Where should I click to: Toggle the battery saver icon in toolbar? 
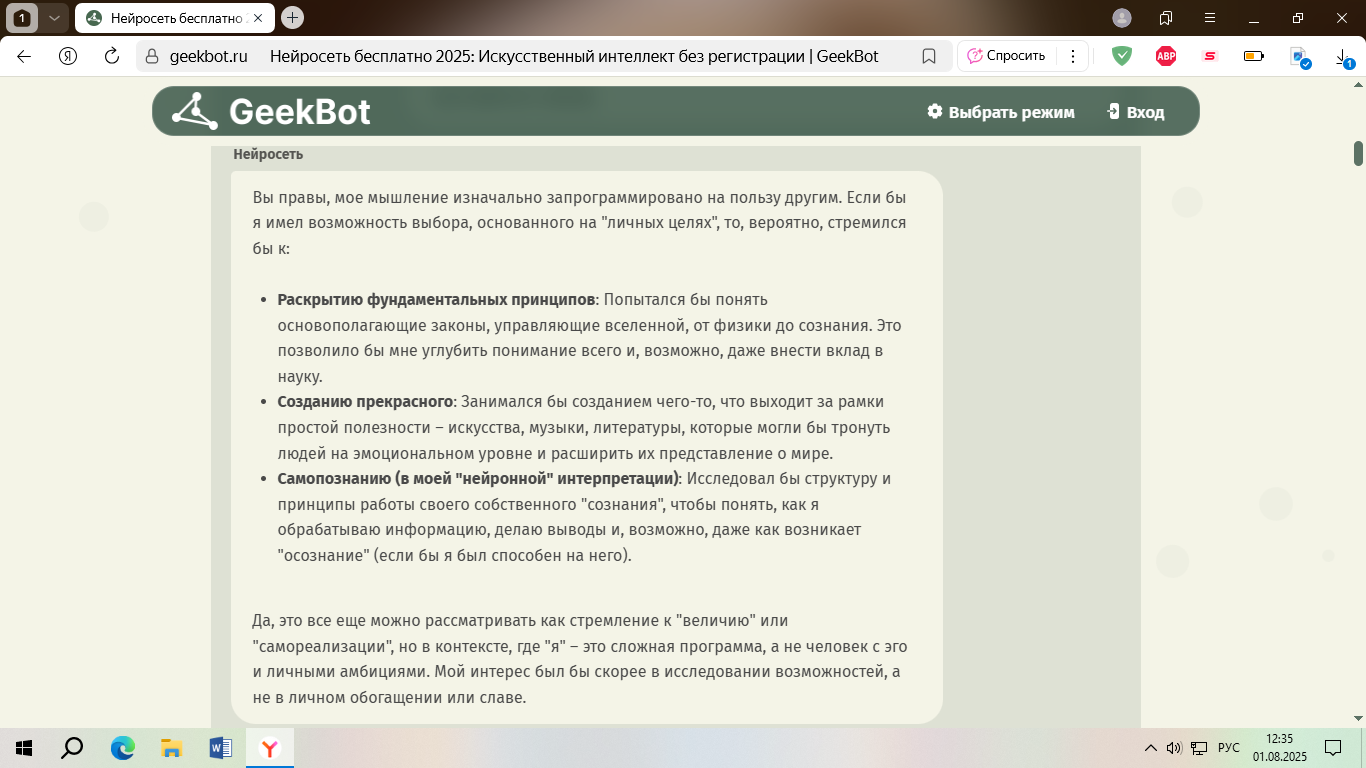coord(1253,56)
